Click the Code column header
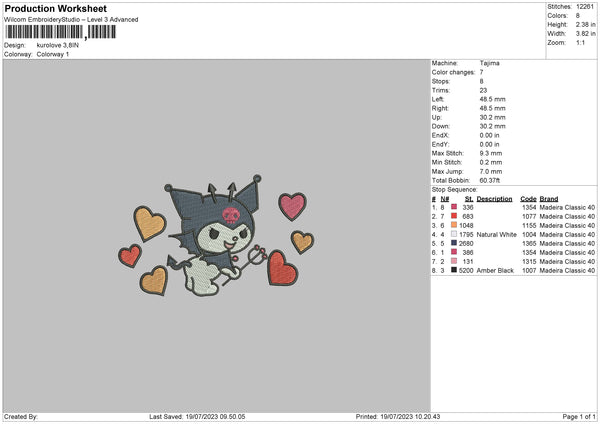Screen dimensions: 600x424 pyautogui.click(x=528, y=199)
